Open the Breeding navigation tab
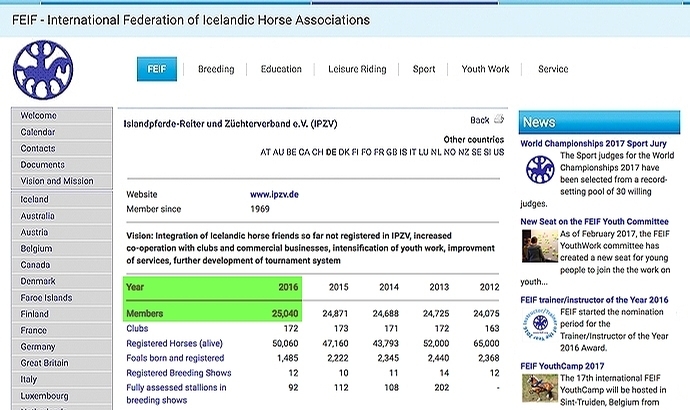This screenshot has height=410, width=690. 216,69
